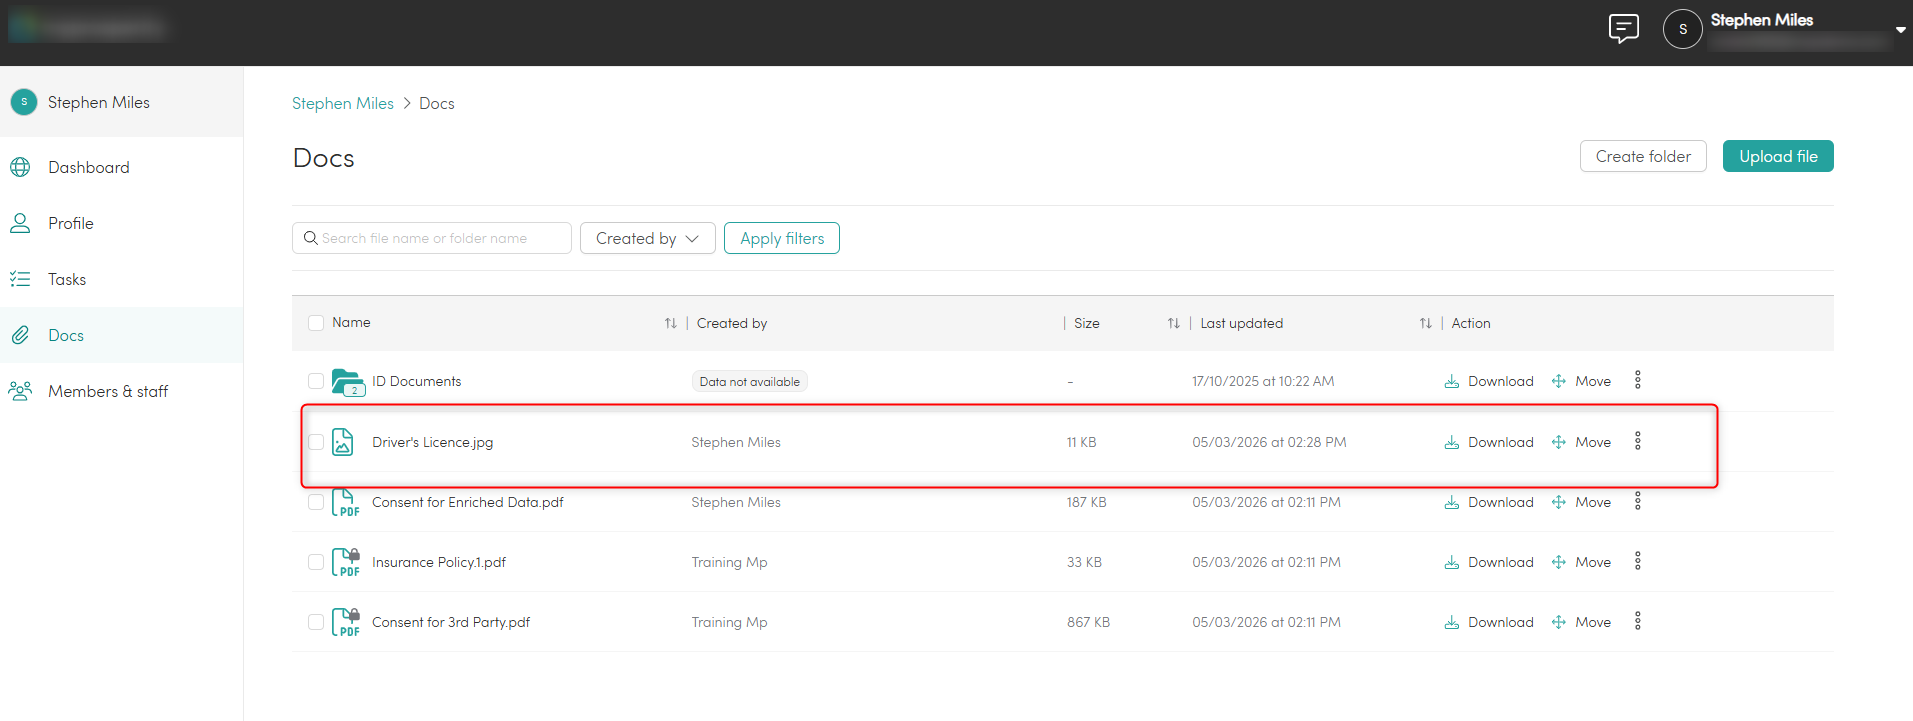Click the Create folder button

click(1643, 156)
